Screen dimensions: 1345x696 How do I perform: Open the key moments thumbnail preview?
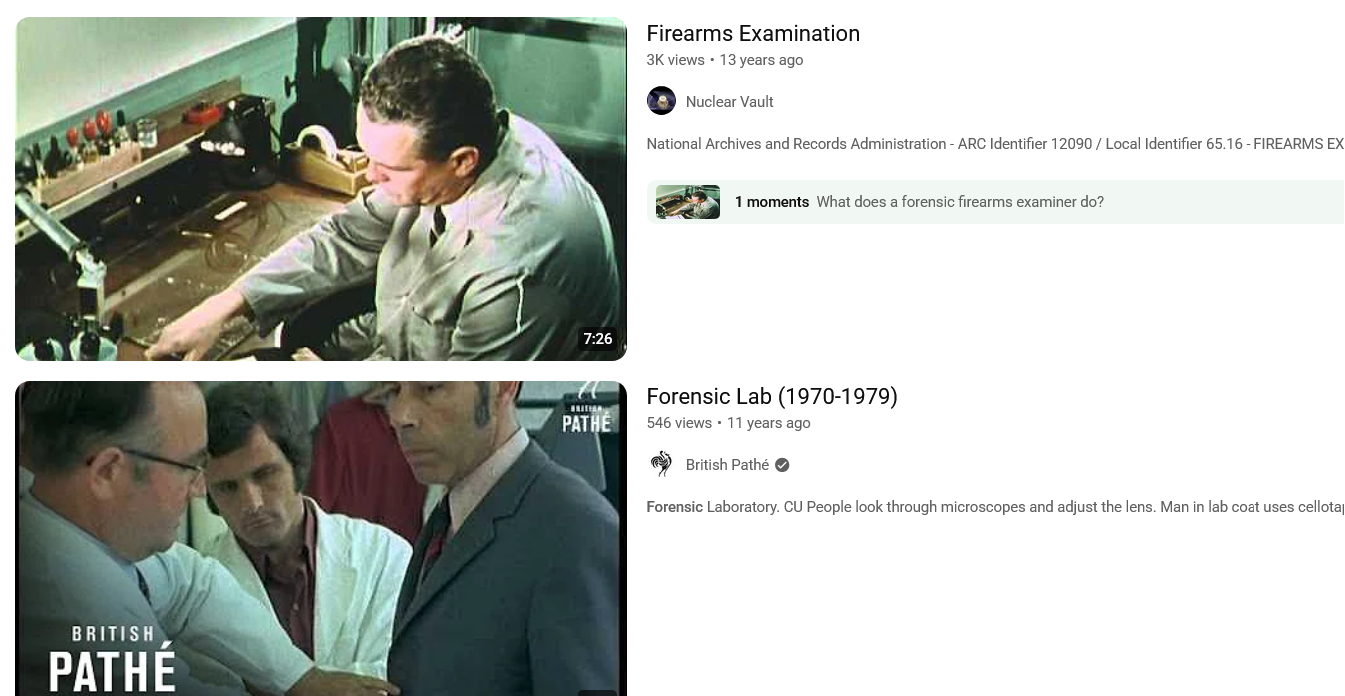[x=688, y=202]
